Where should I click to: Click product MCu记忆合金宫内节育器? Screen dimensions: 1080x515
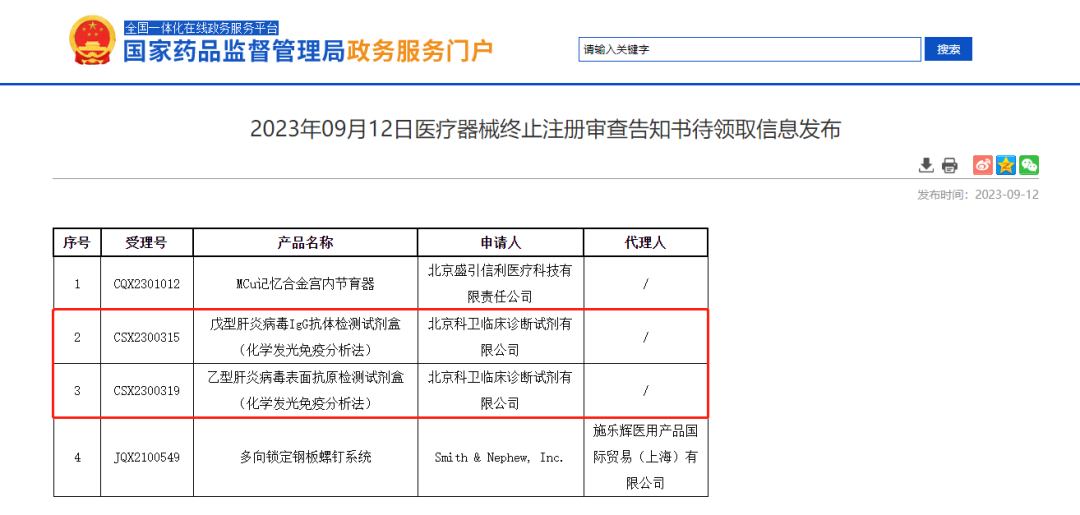coord(305,284)
